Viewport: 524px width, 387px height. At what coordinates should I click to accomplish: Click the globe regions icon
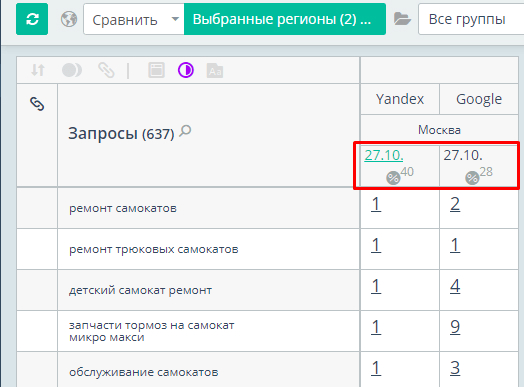(69, 19)
